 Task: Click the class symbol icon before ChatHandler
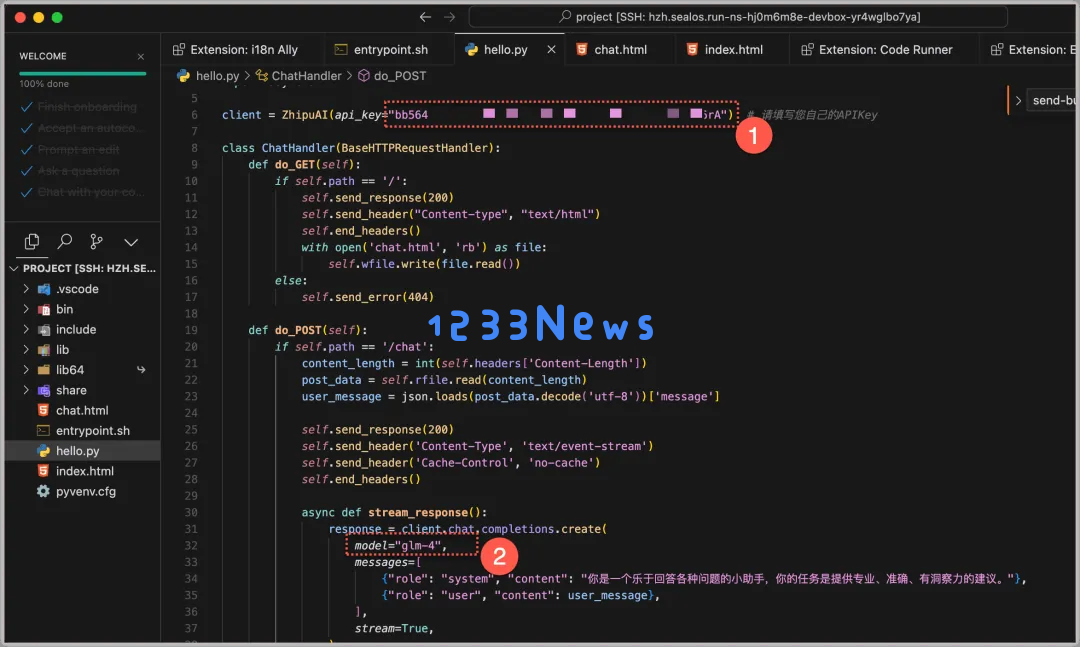click(x=262, y=76)
